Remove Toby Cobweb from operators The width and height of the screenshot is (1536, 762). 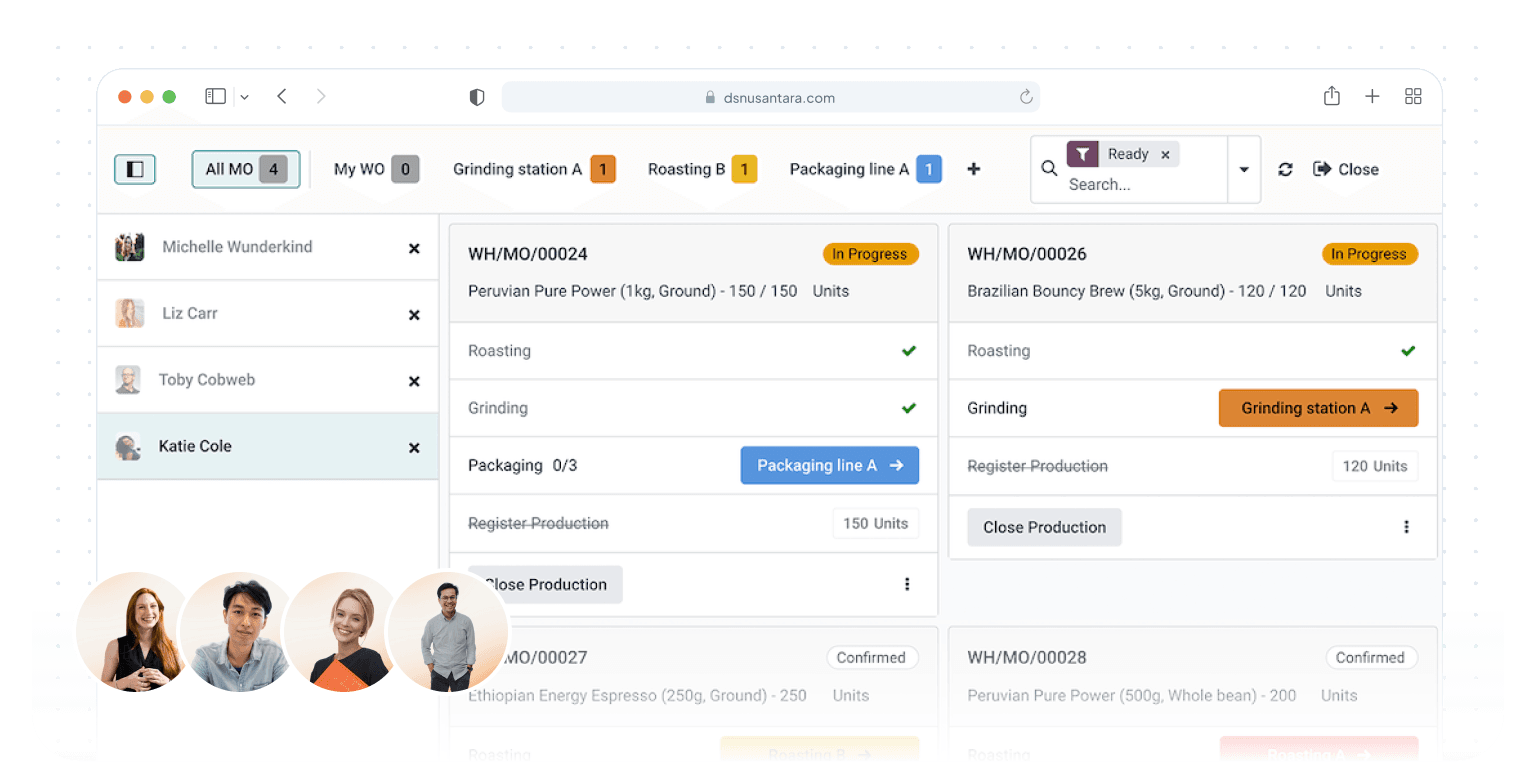click(x=414, y=381)
